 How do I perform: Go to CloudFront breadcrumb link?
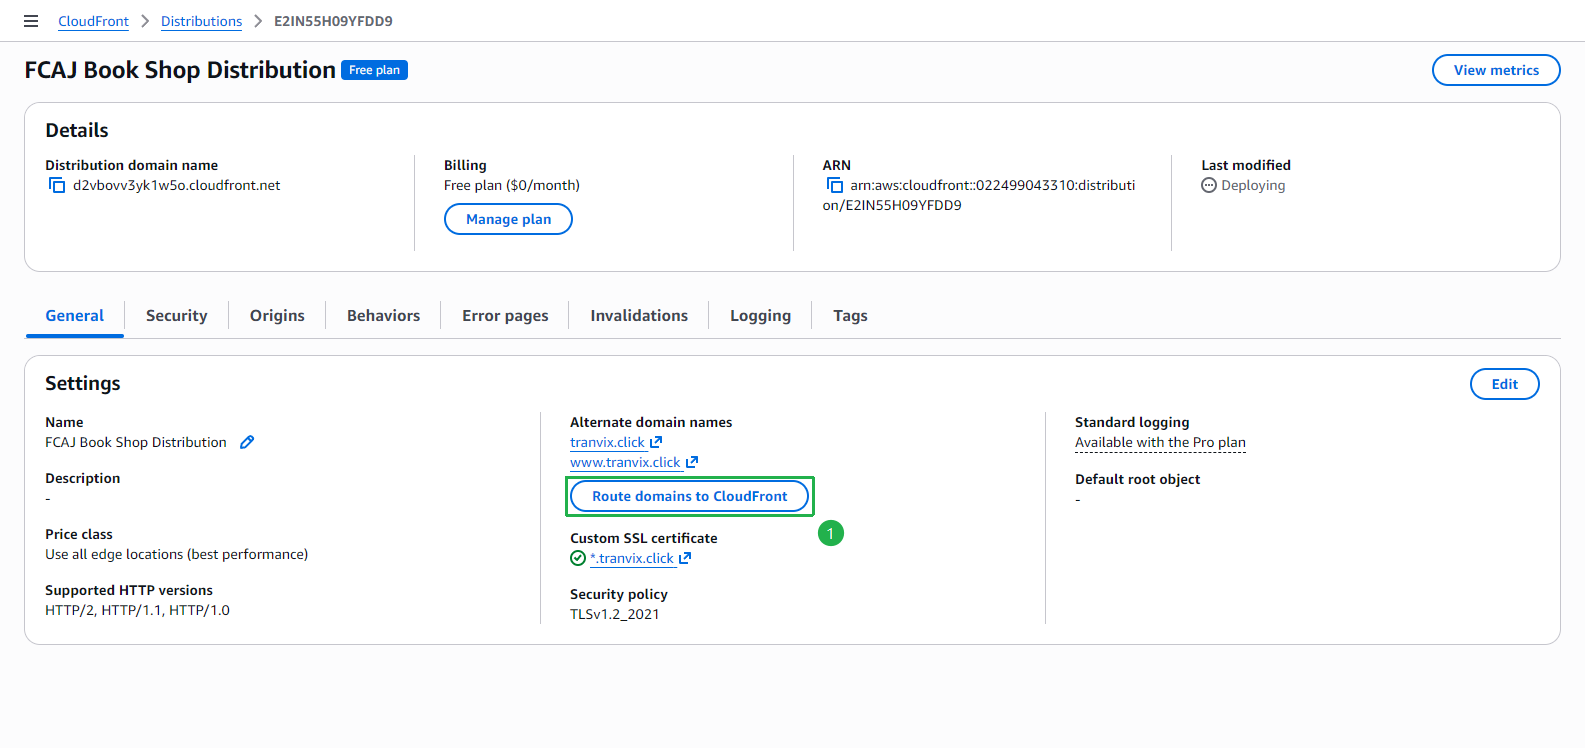coord(94,21)
